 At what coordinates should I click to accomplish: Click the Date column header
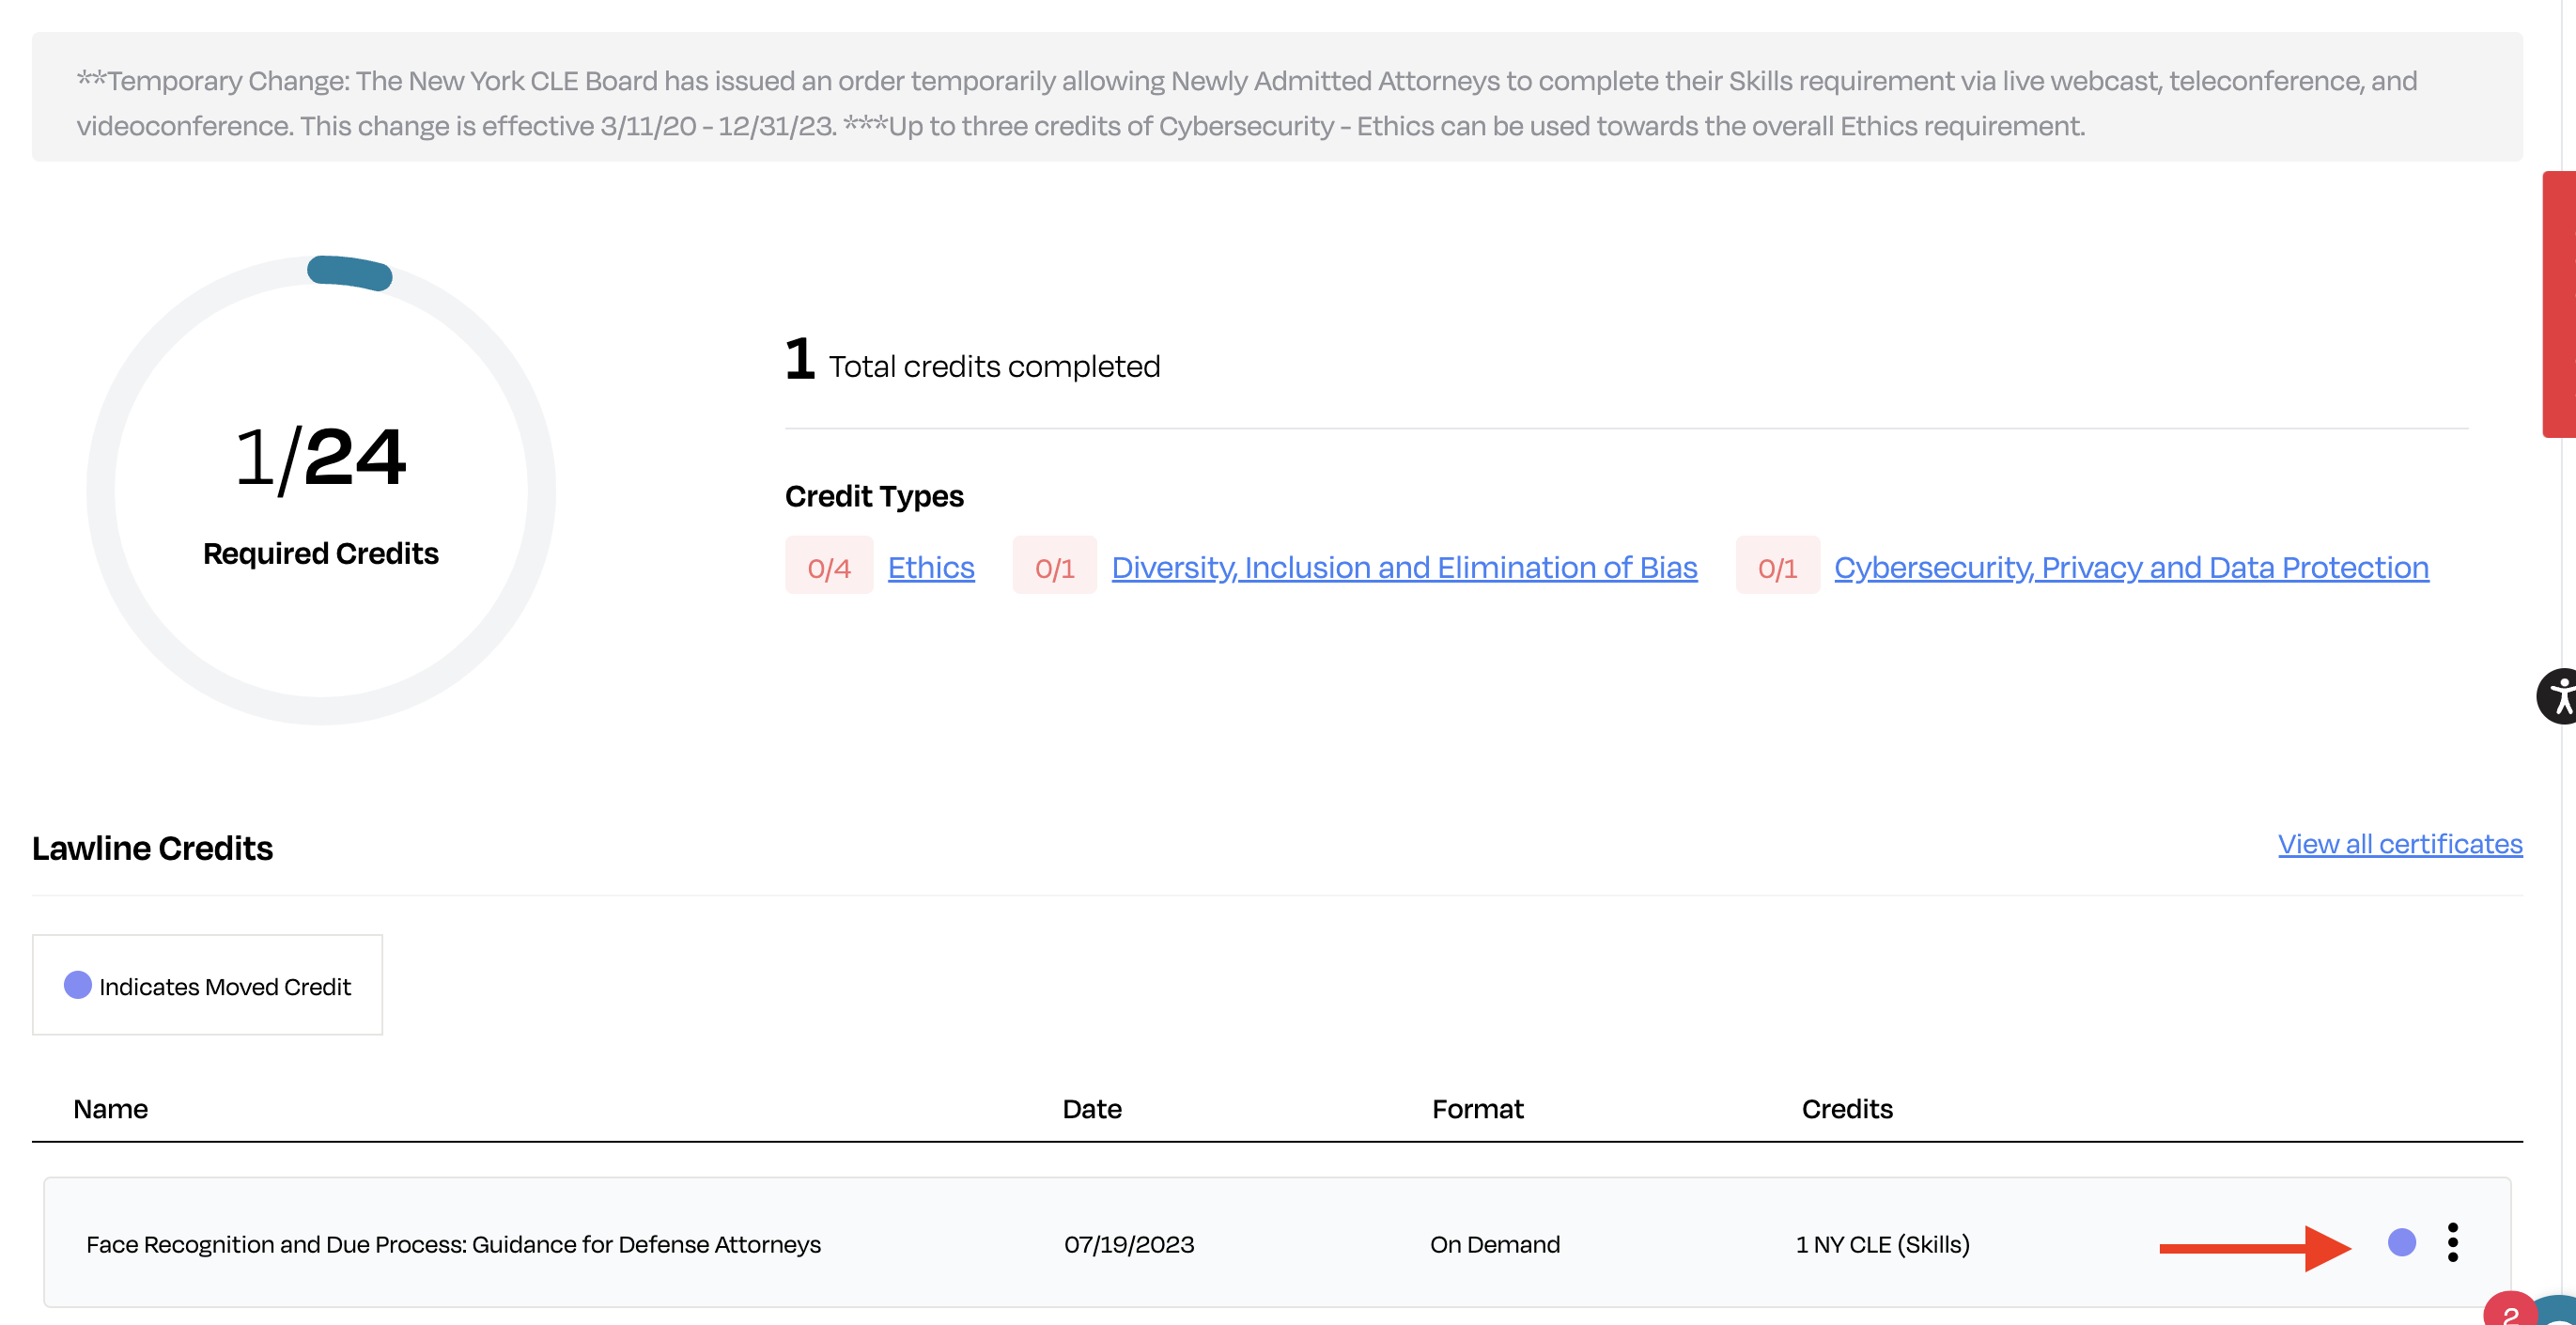click(x=1091, y=1109)
